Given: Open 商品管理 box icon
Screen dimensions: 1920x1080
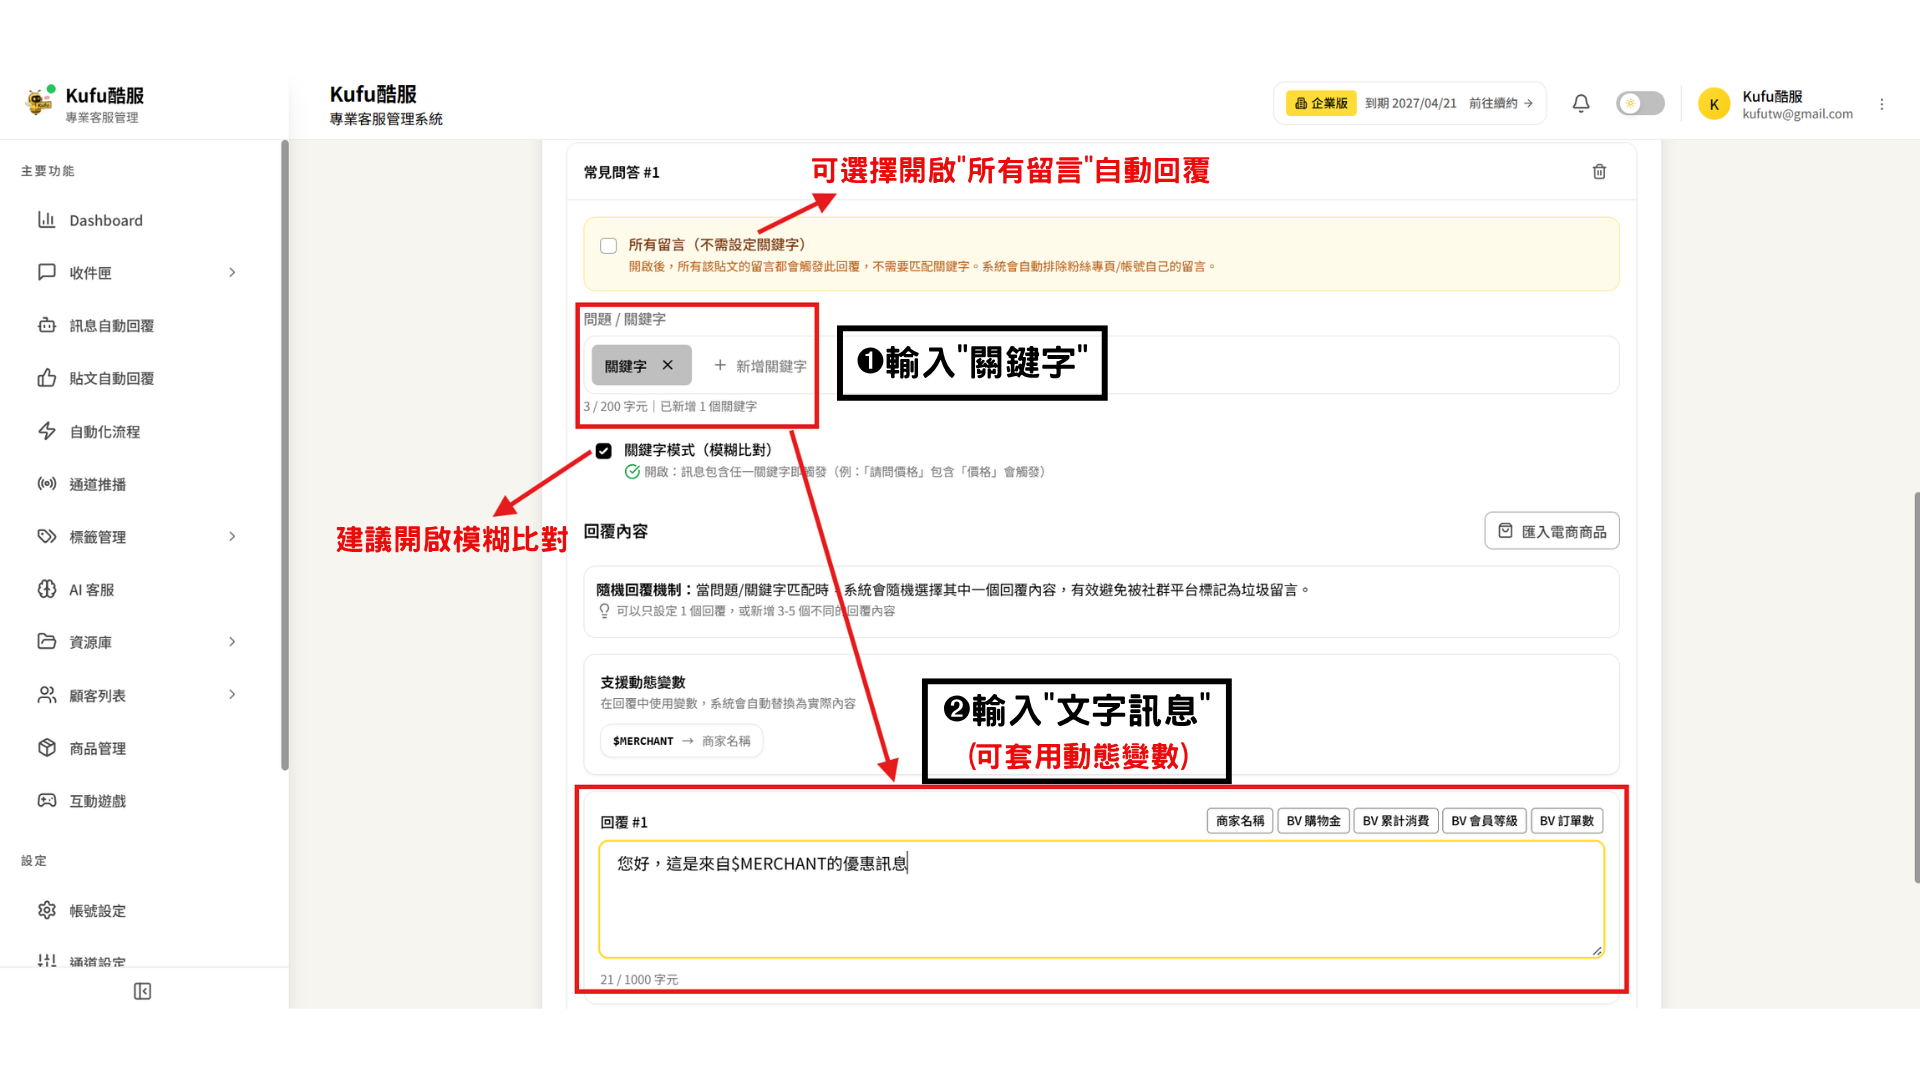Looking at the screenshot, I should (x=46, y=747).
